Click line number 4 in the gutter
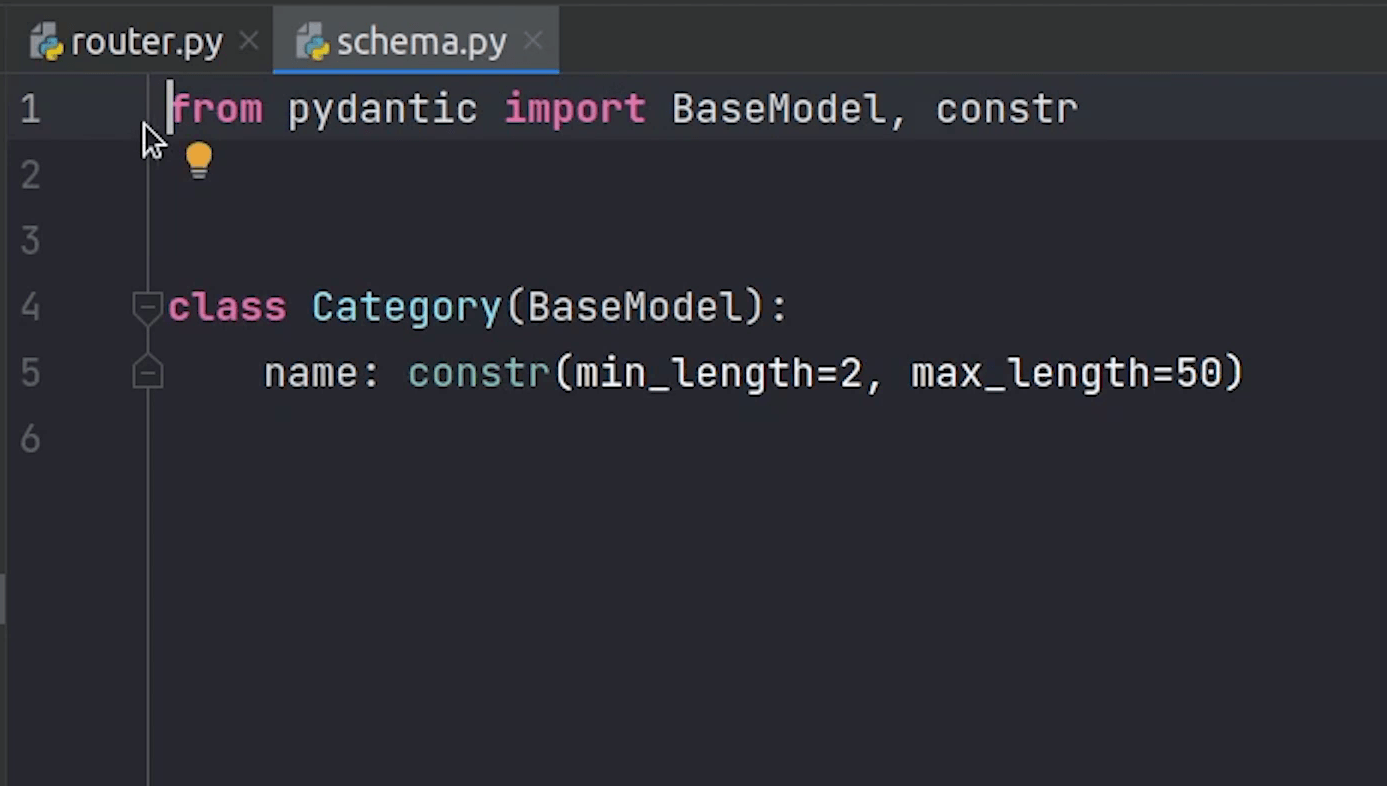 coord(30,307)
